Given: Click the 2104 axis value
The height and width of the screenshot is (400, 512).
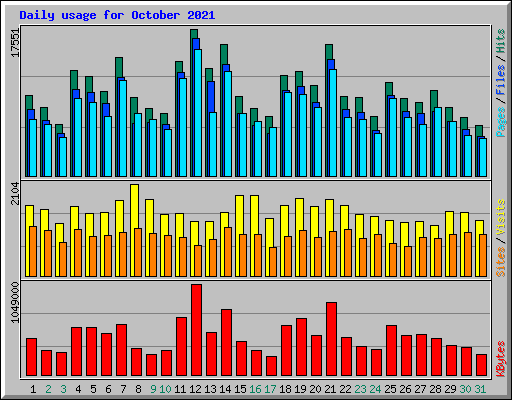Looking at the screenshot, I should [15, 193].
